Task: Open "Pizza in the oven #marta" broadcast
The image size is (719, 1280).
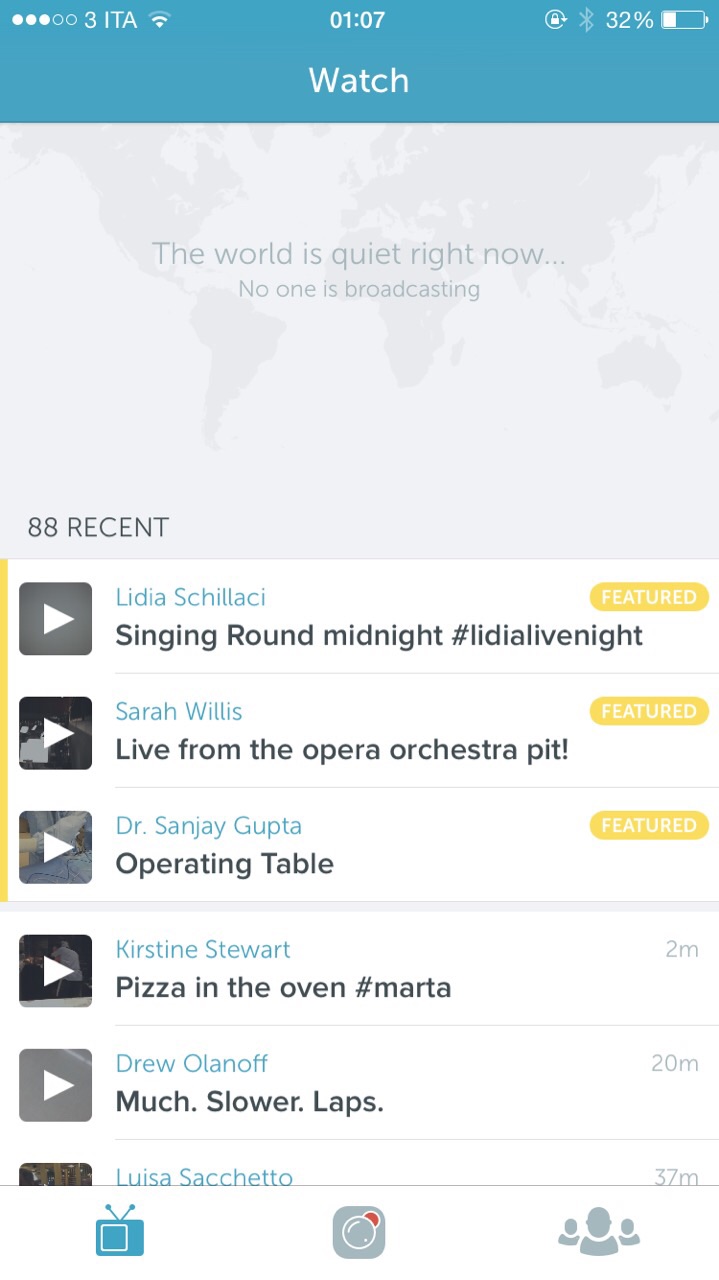Action: (283, 988)
